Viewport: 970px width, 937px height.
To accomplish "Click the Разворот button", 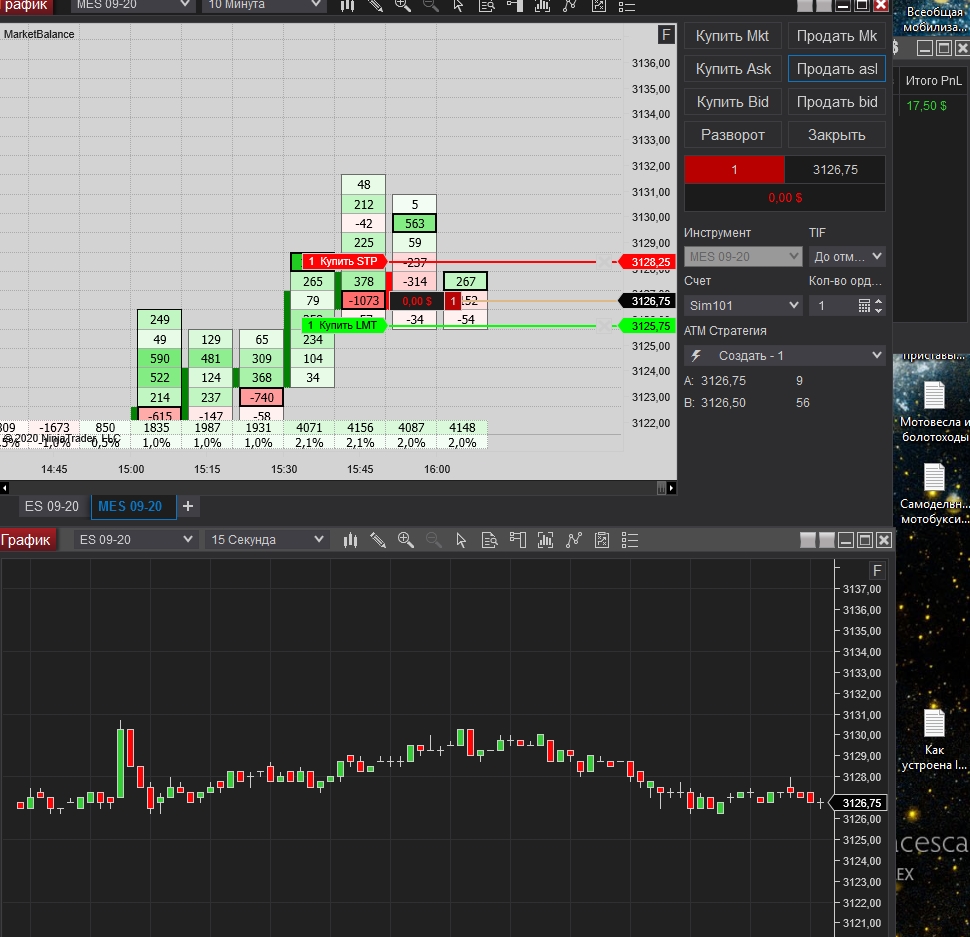I will tap(732, 135).
